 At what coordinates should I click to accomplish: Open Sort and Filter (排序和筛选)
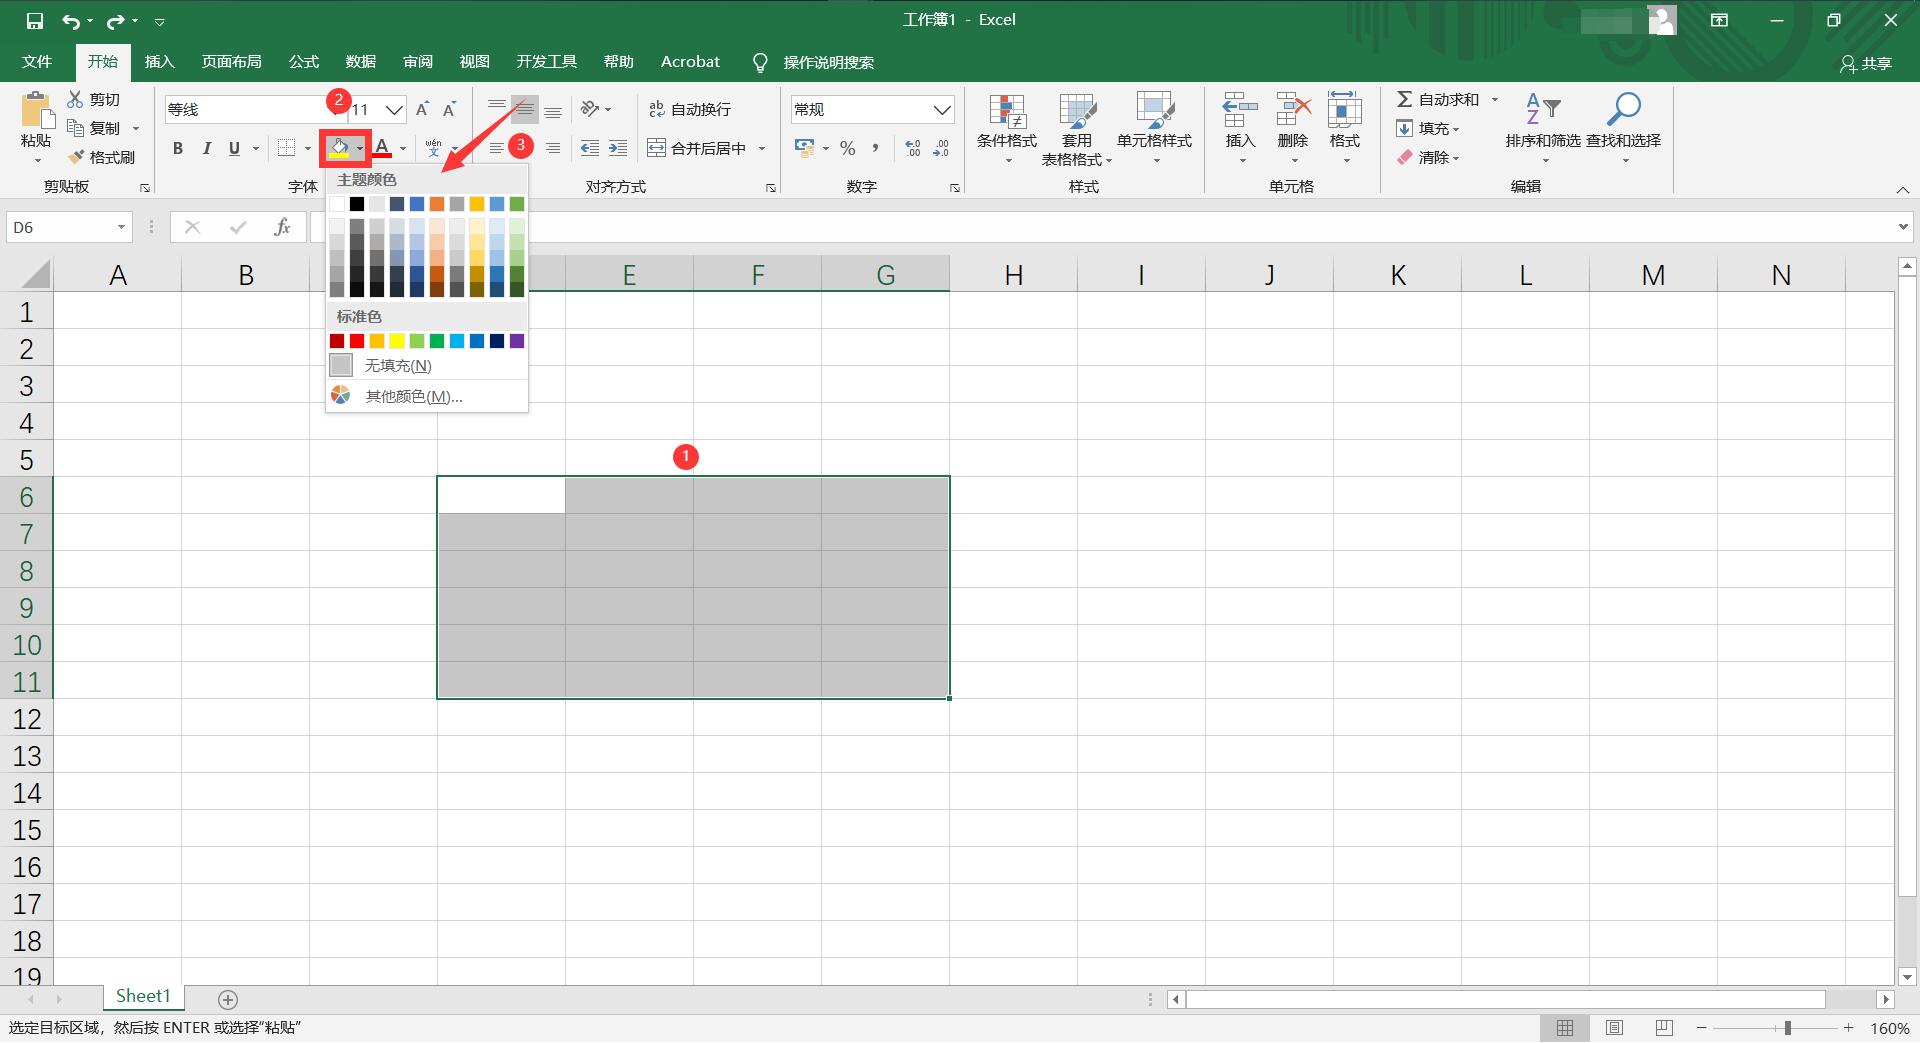pyautogui.click(x=1543, y=128)
